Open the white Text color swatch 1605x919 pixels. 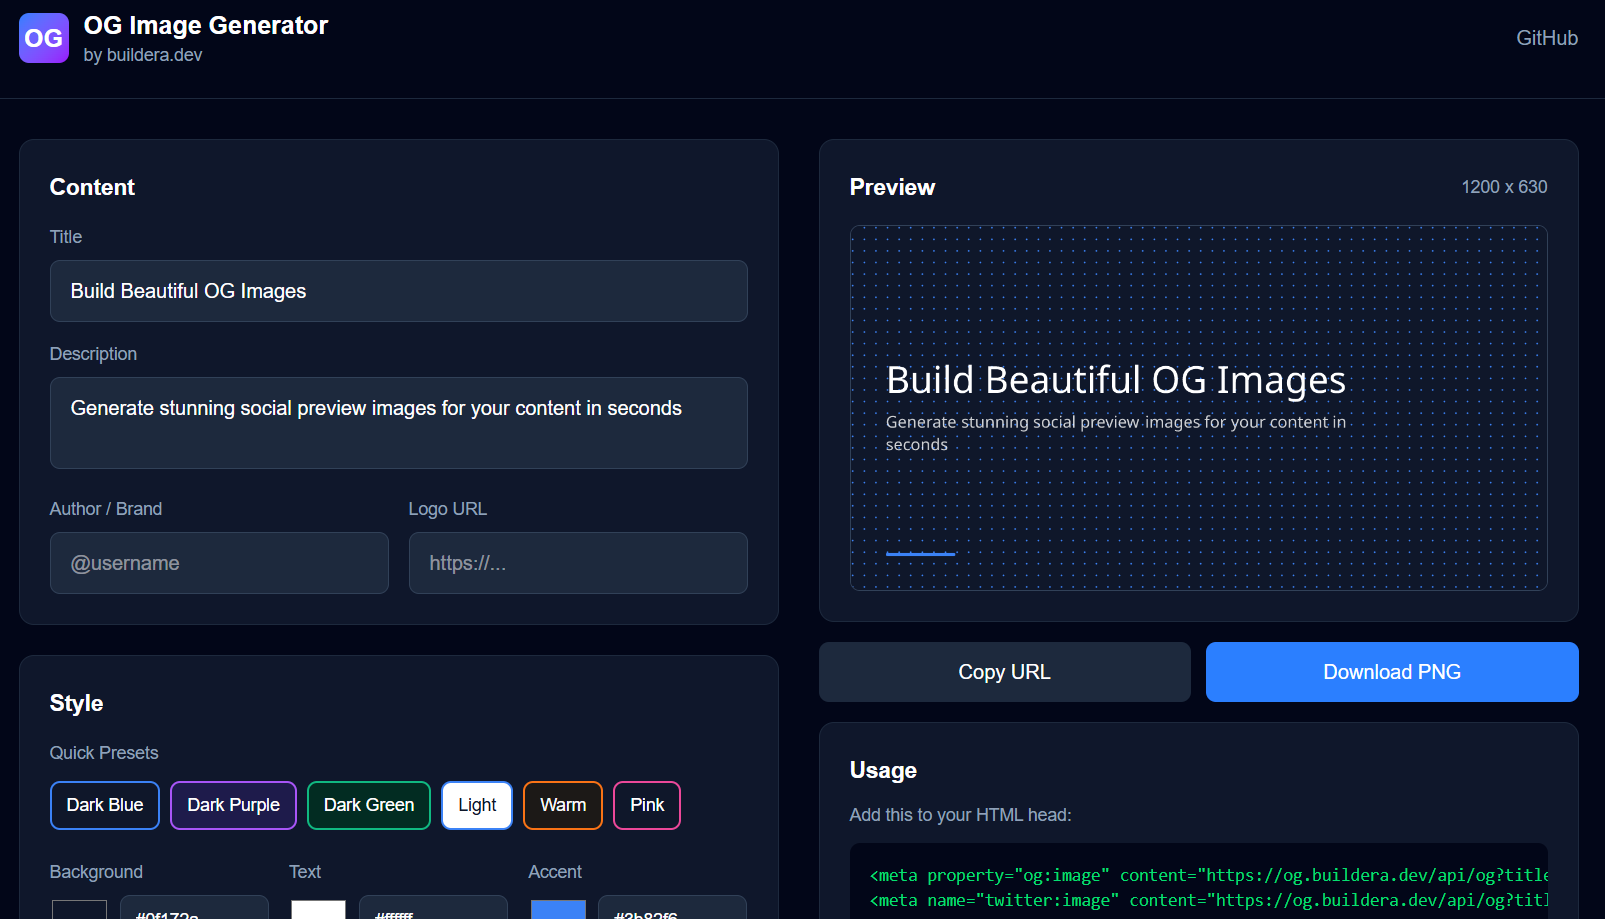318,910
